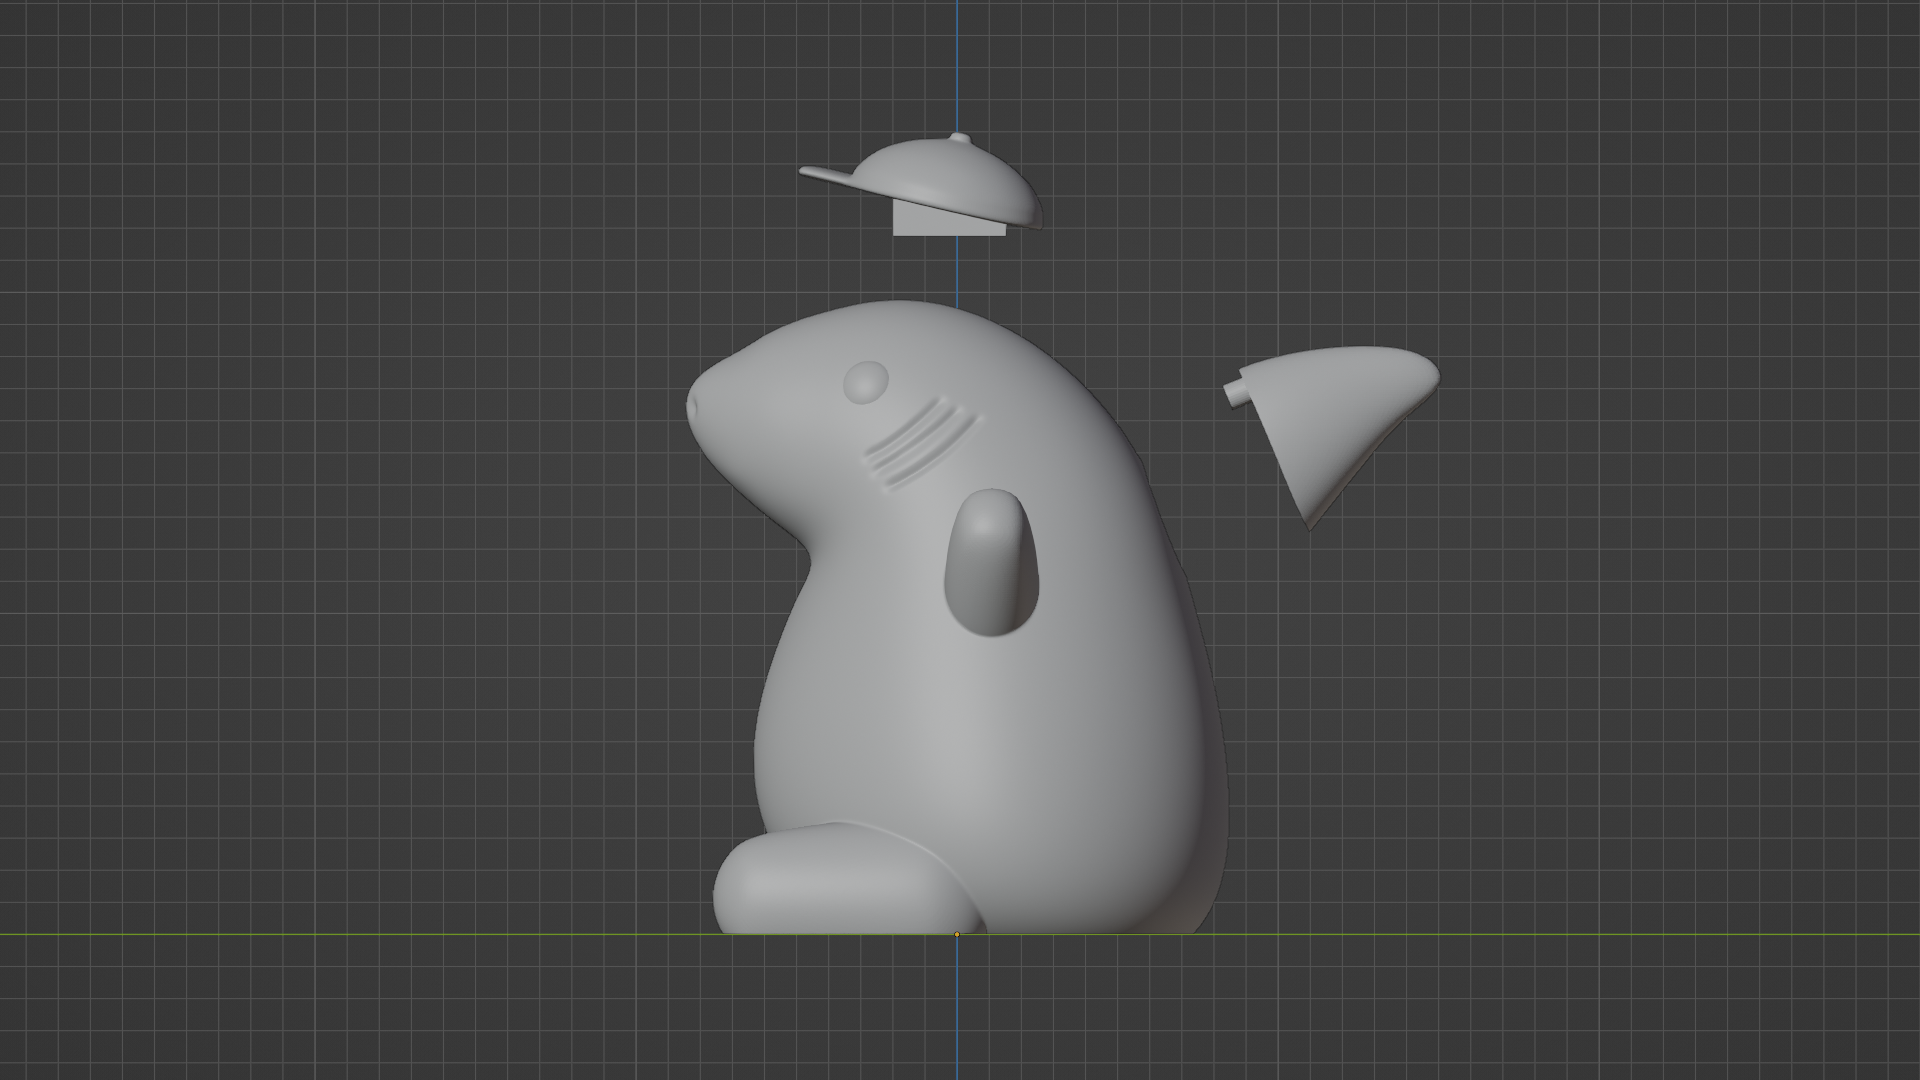The image size is (1920, 1080).
Task: Click the pointed lower tip of the detached fin
Action: click(1311, 524)
